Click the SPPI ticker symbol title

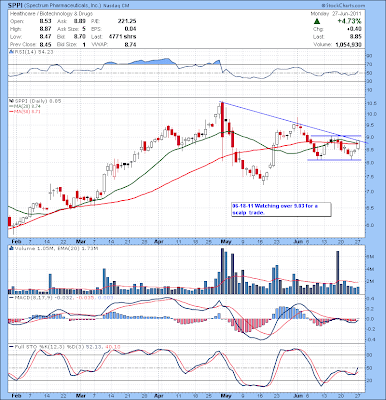click(x=15, y=6)
